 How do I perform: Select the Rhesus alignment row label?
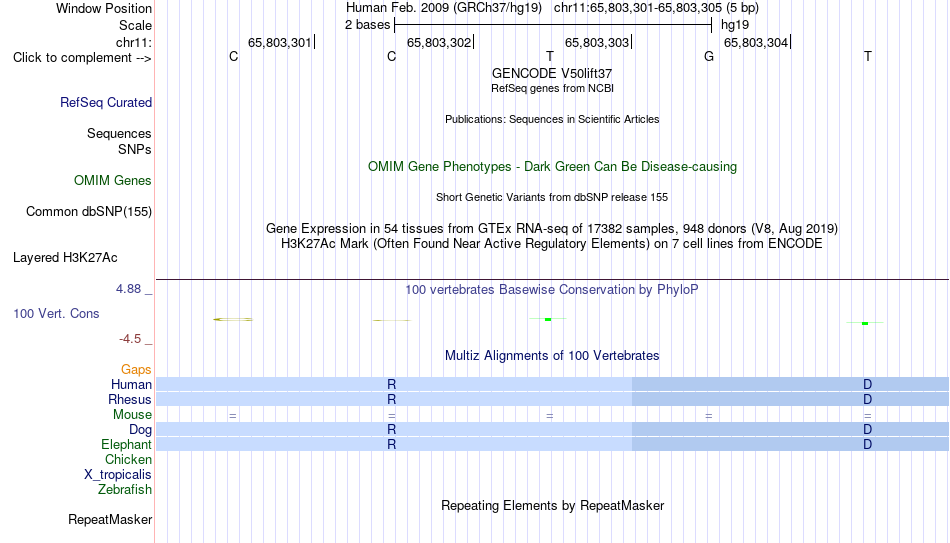(x=130, y=399)
